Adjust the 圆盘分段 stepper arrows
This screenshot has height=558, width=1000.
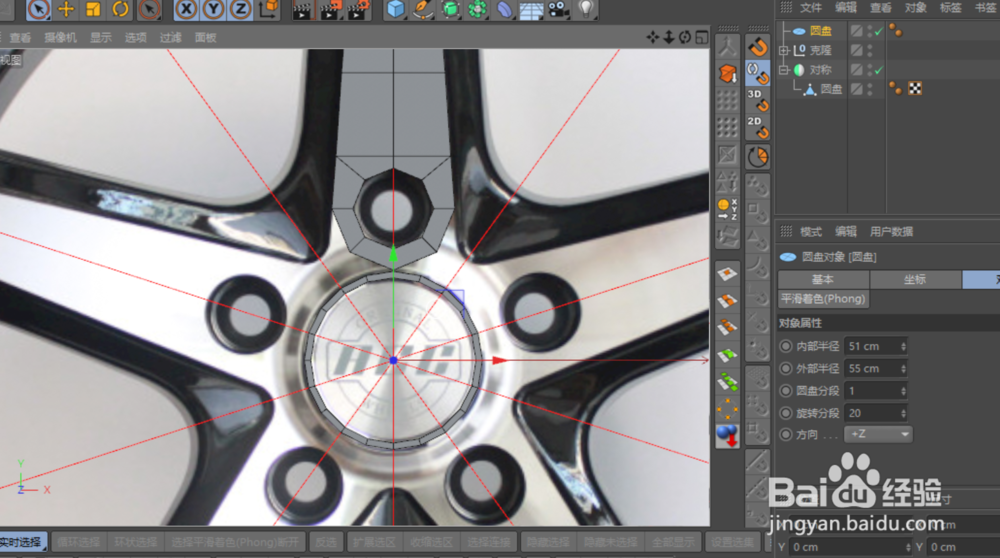(903, 391)
